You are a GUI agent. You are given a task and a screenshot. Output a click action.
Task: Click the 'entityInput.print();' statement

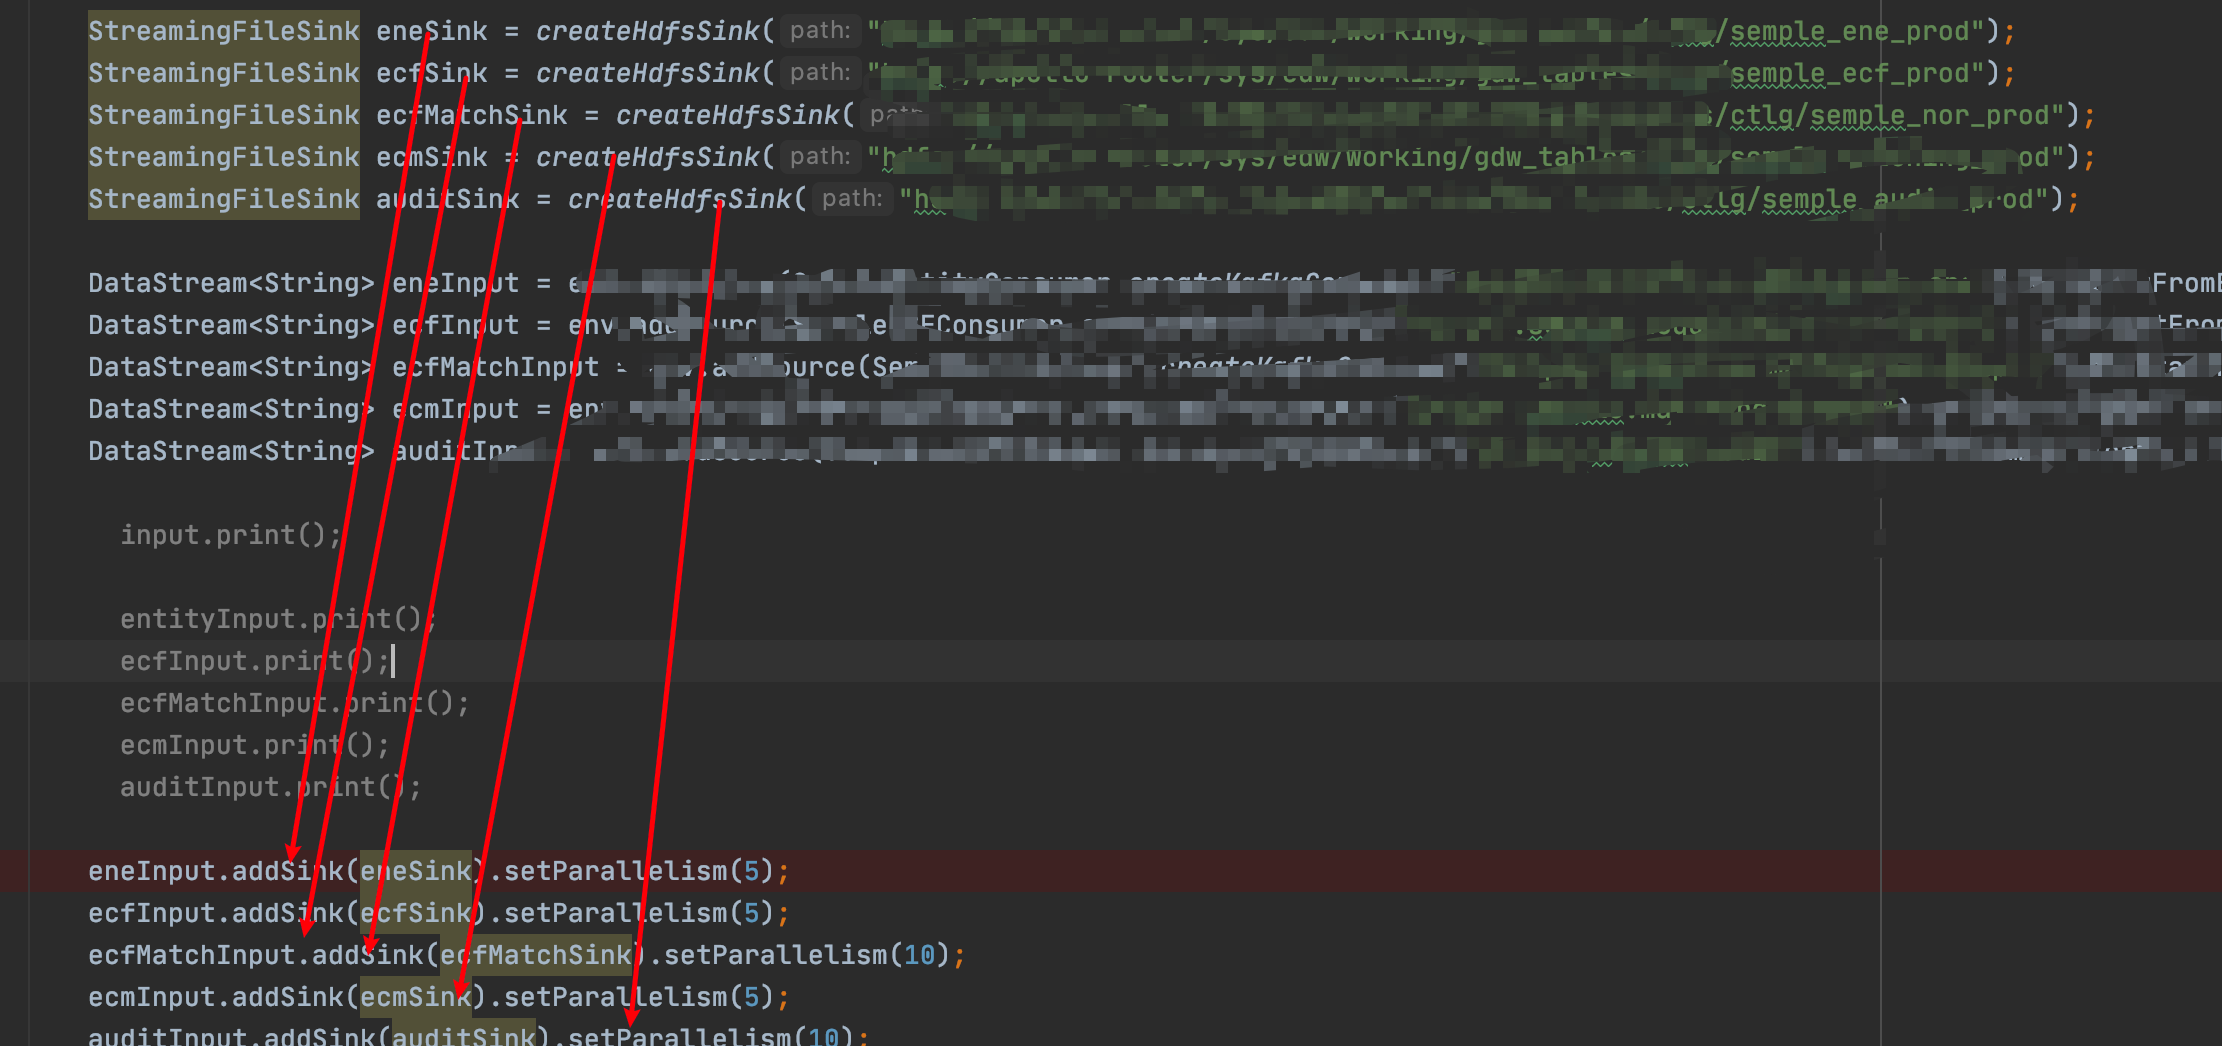[x=279, y=619]
